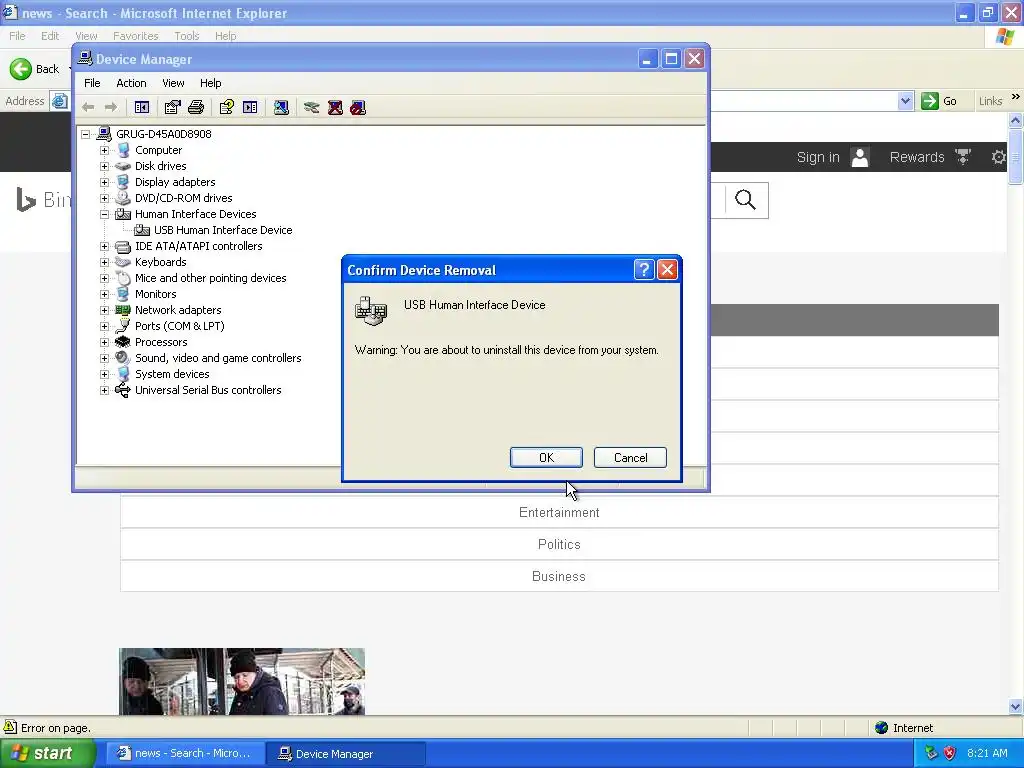Collapse the GRUG-D45A0D8908 root node
Viewport: 1024px width, 768px height.
pos(86,134)
